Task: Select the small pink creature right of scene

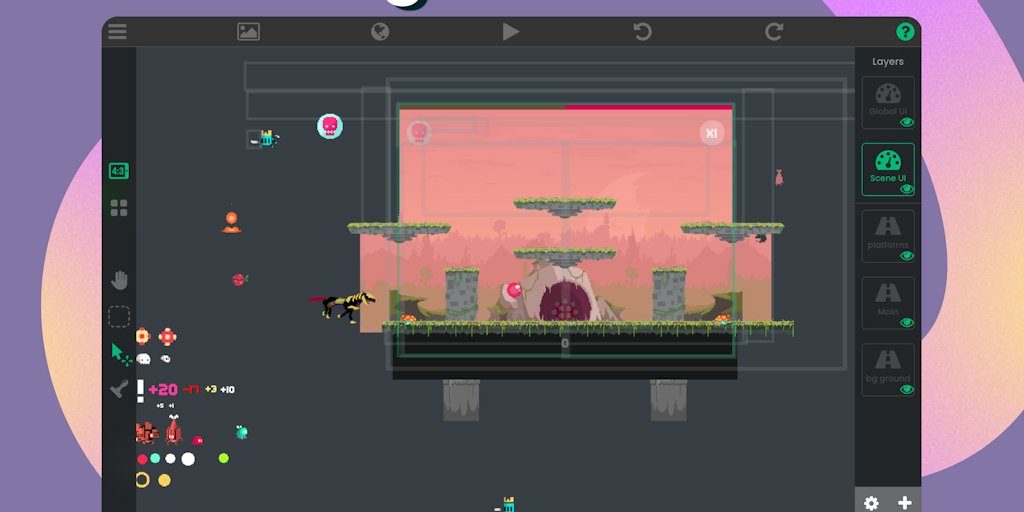Action: click(x=778, y=177)
